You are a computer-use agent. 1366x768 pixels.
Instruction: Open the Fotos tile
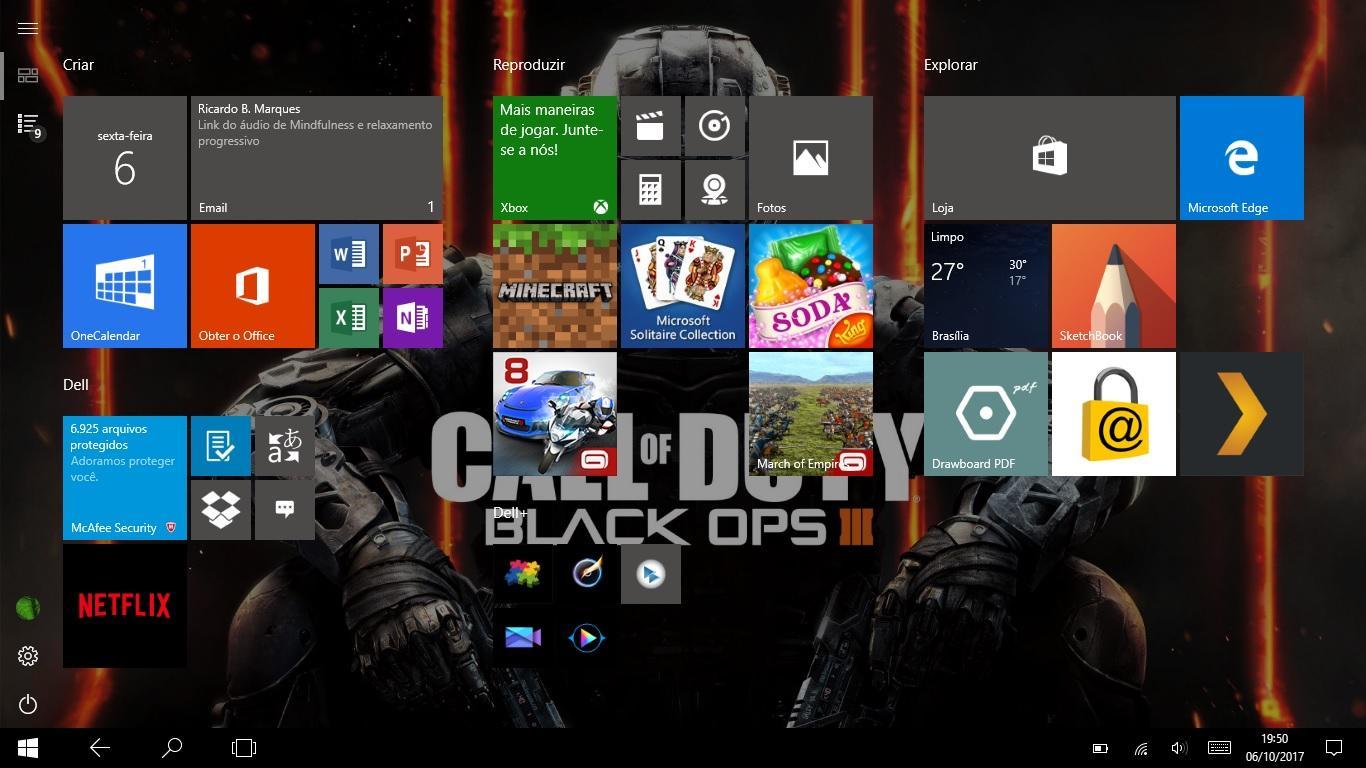(x=811, y=158)
